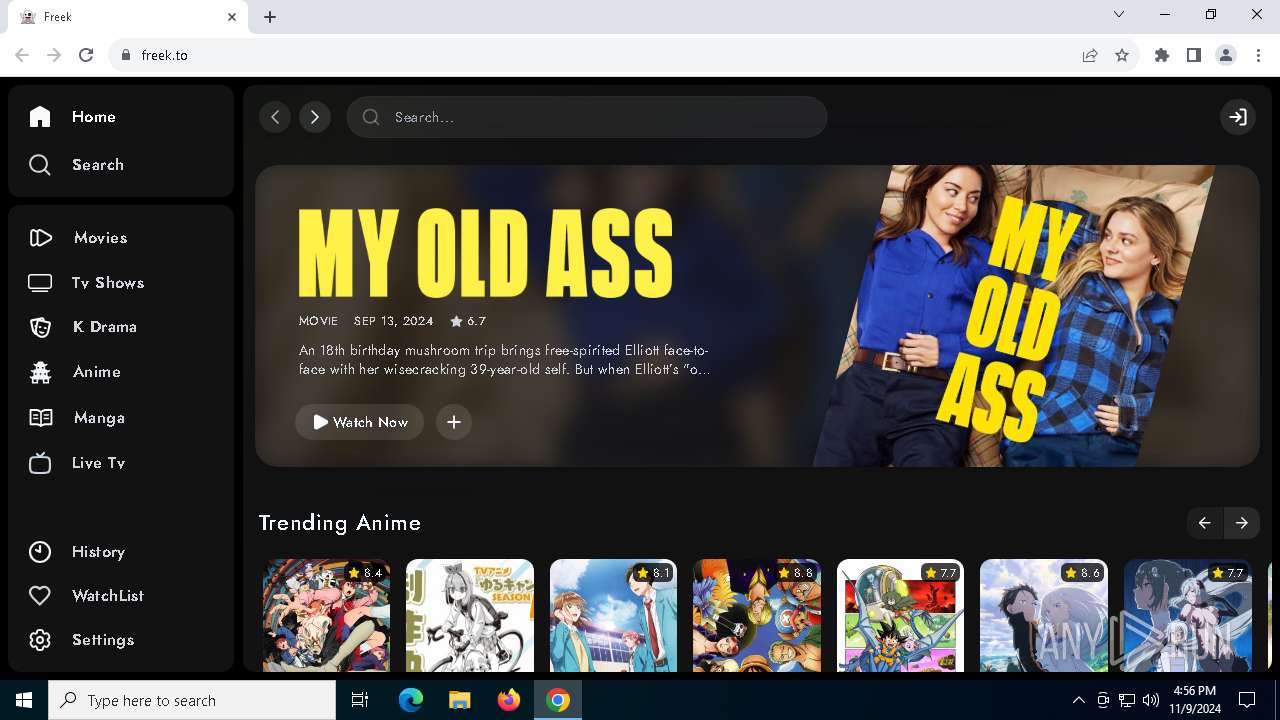Click the Search label in sidebar
This screenshot has height=720, width=1280.
pos(98,165)
